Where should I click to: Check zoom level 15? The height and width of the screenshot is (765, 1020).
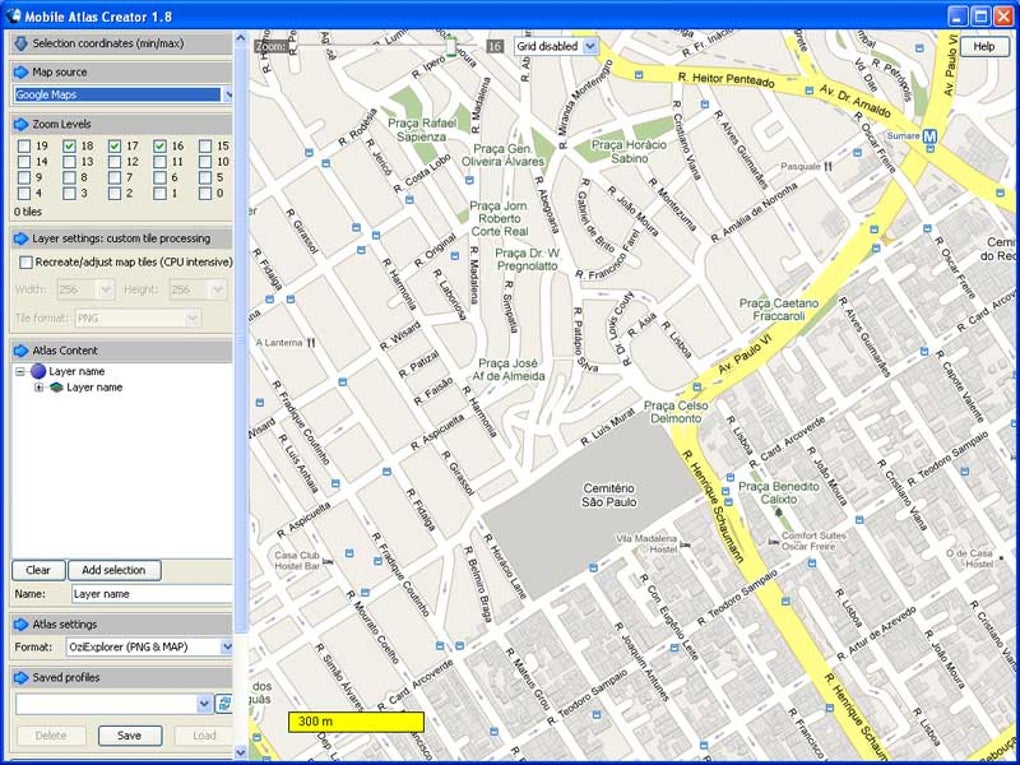click(206, 146)
